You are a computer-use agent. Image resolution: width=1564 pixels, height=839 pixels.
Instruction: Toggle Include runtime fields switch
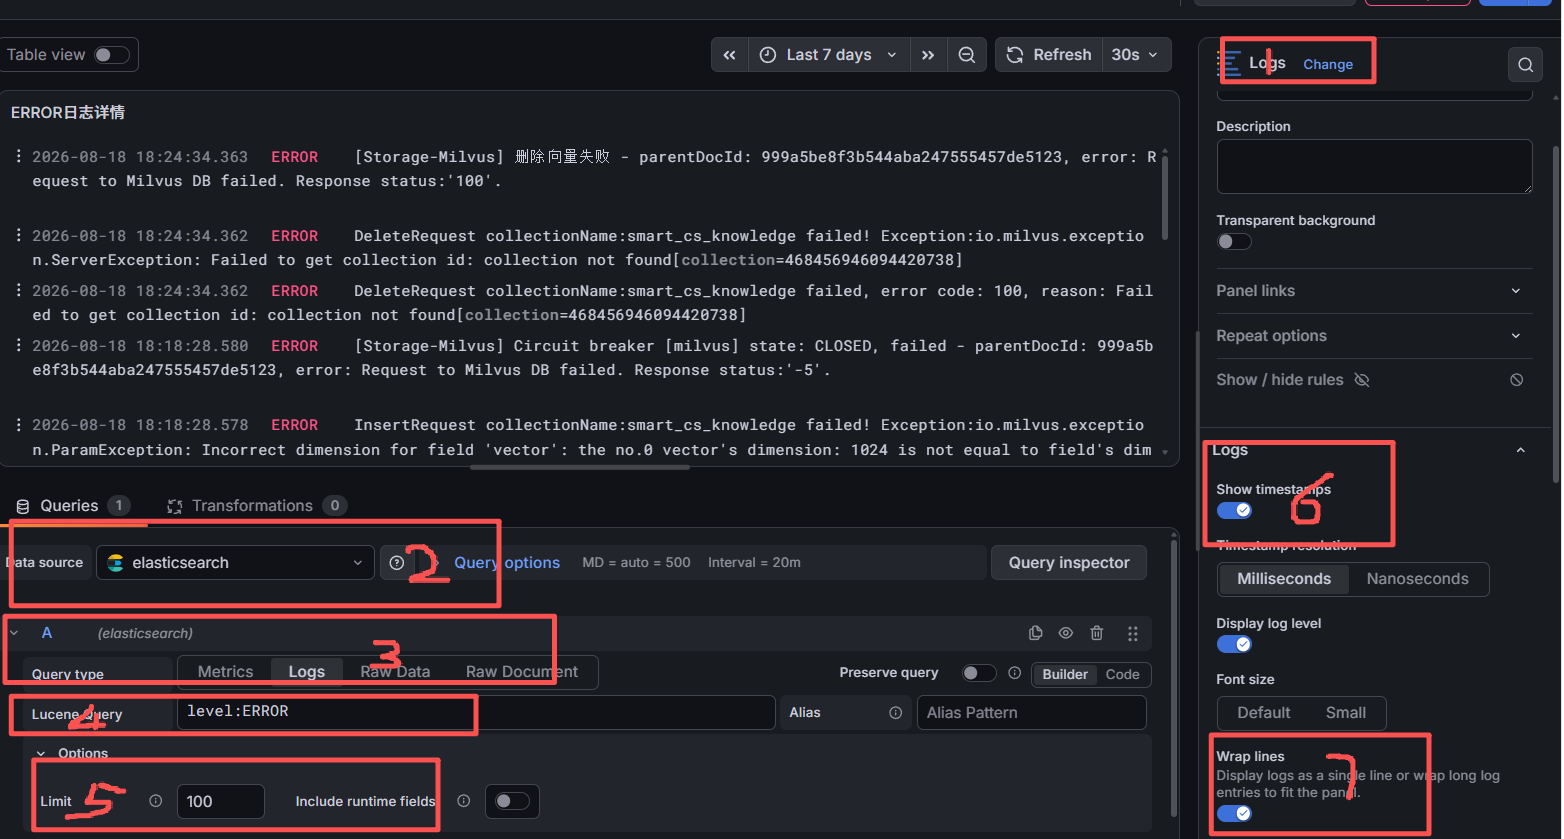(x=512, y=801)
